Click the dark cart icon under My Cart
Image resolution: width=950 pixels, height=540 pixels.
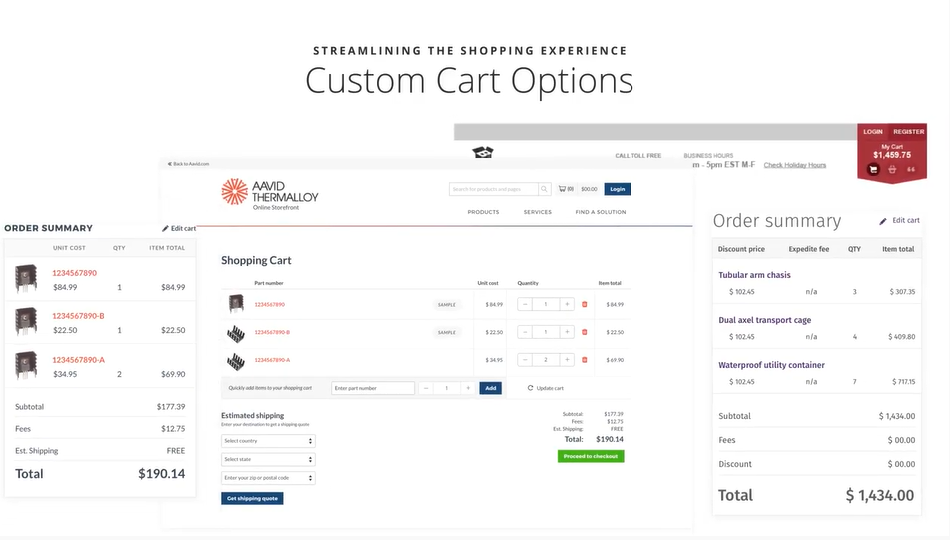873,169
